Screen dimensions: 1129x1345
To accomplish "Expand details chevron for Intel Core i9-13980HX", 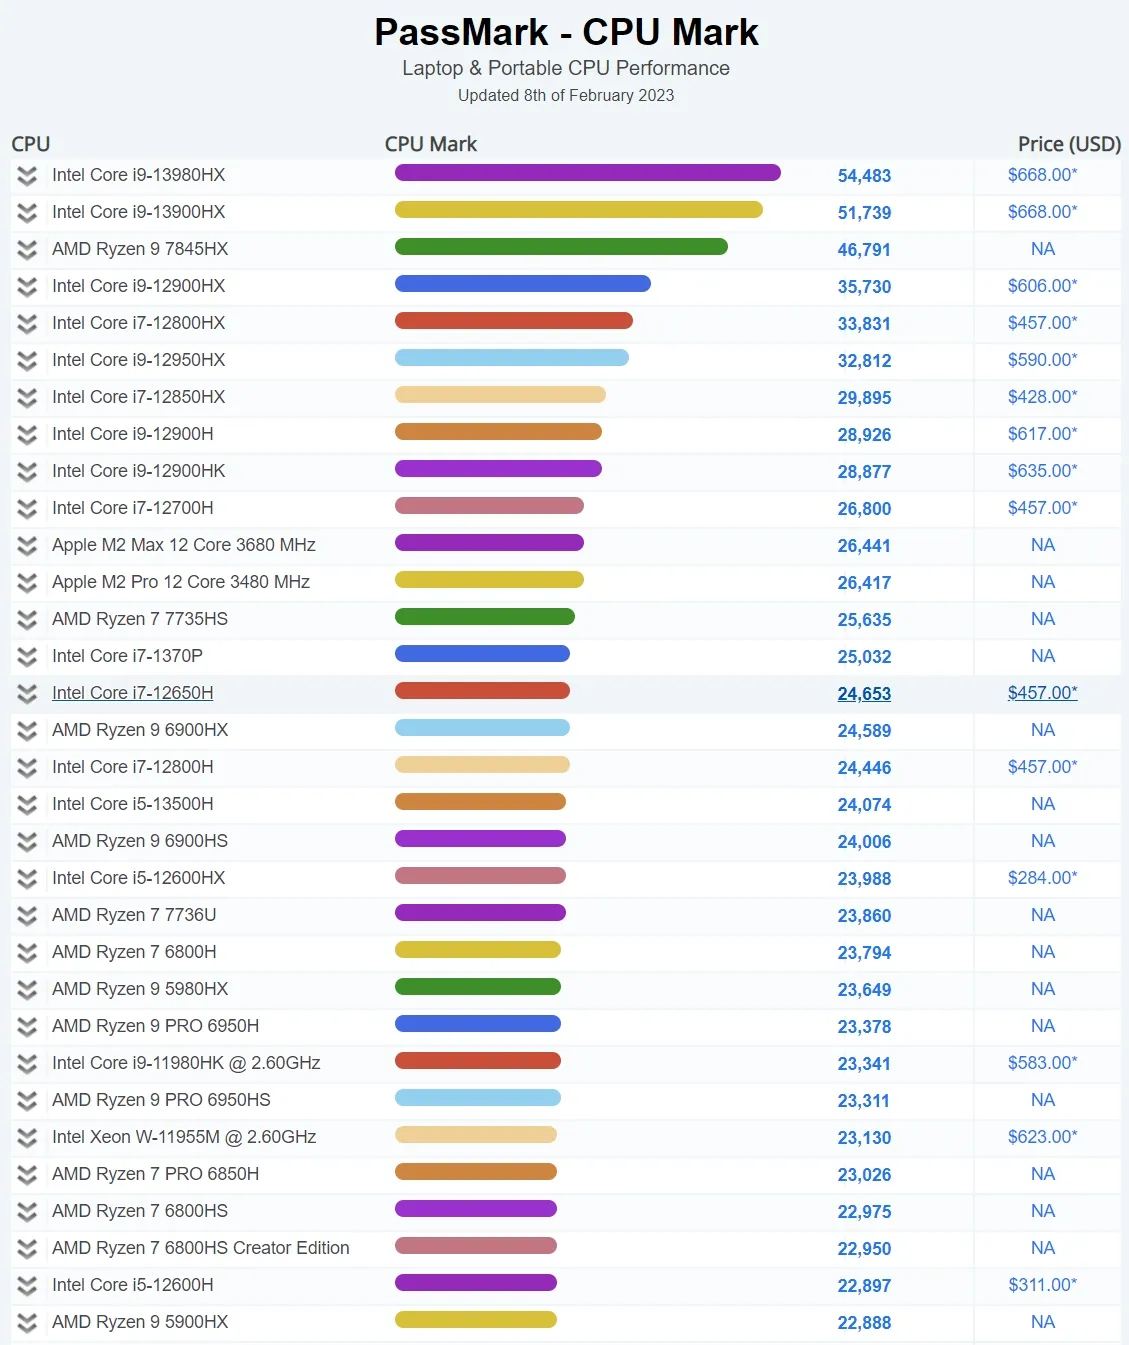I will click(x=27, y=176).
